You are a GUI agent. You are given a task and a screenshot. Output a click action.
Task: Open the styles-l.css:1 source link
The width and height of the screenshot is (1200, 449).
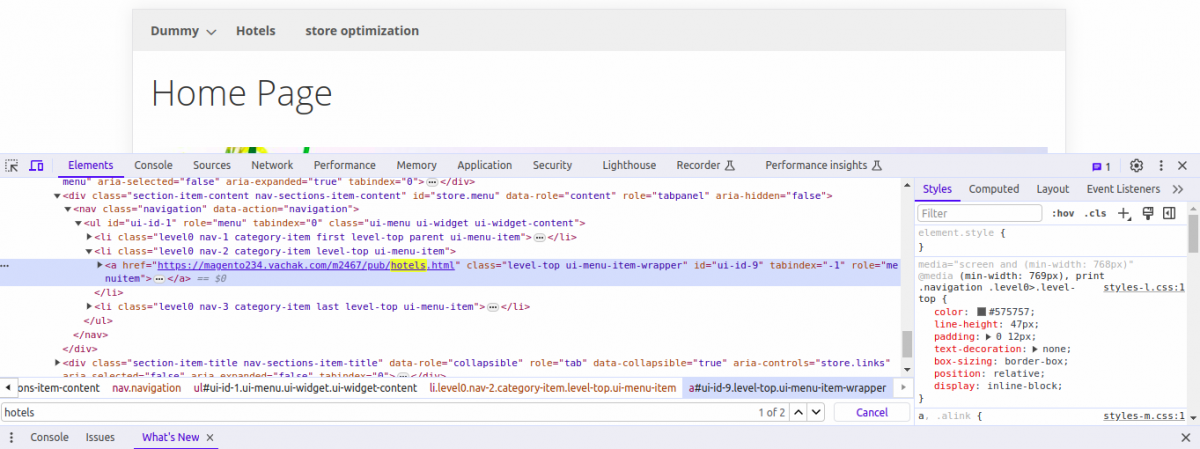tap(1144, 287)
